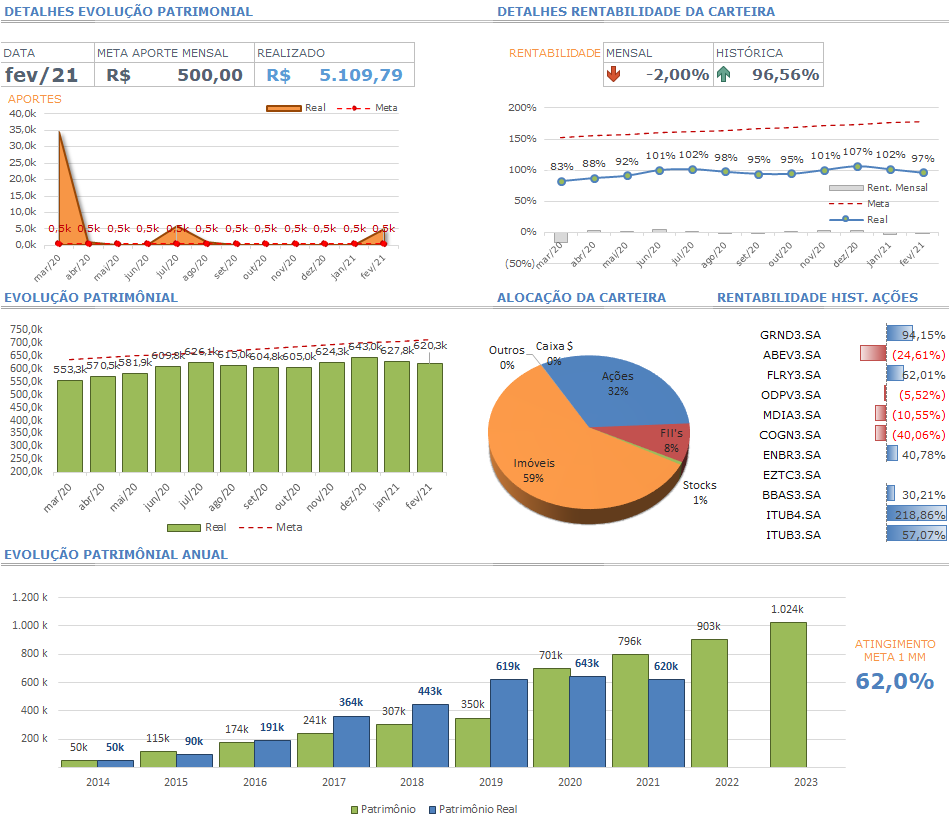Click the blue Patrimônio Real legend square

pyautogui.click(x=432, y=810)
